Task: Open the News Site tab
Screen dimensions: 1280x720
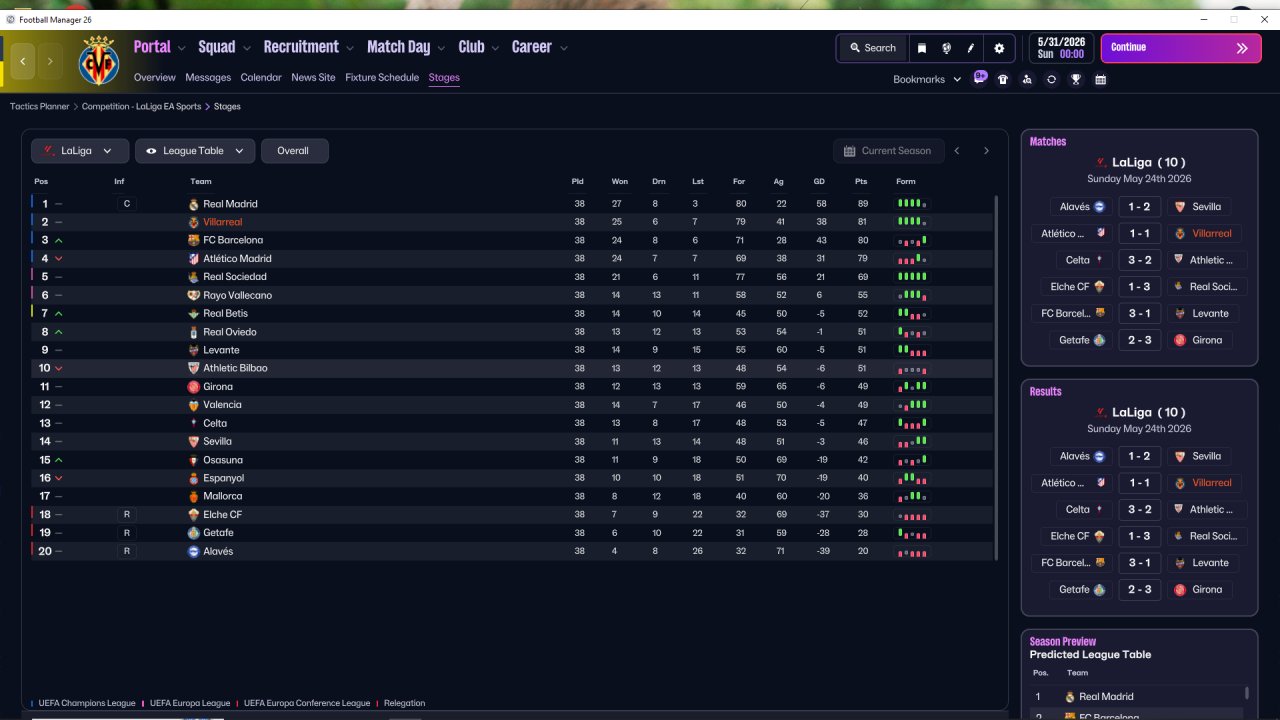Action: click(313, 77)
